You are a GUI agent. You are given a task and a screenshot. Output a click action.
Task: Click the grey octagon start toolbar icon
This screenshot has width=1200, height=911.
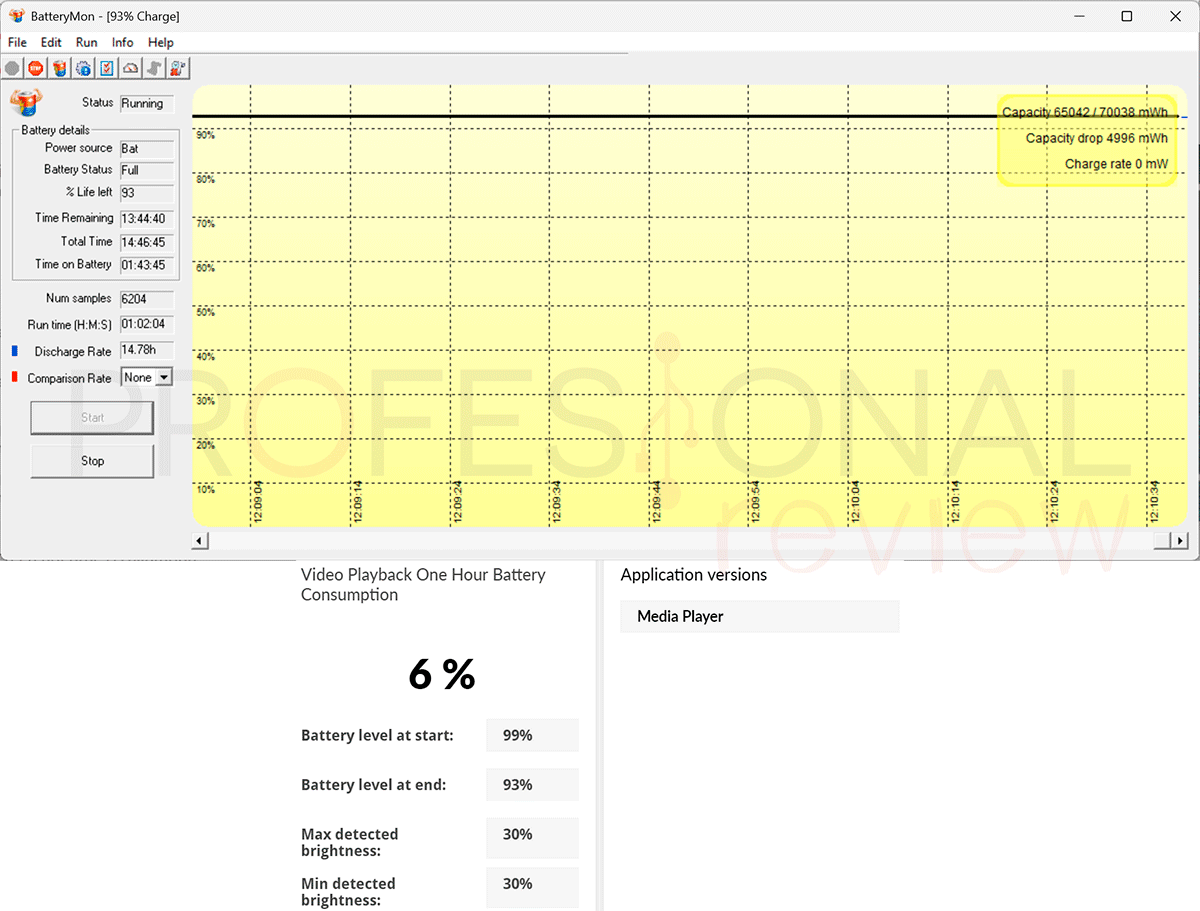[x=12, y=68]
